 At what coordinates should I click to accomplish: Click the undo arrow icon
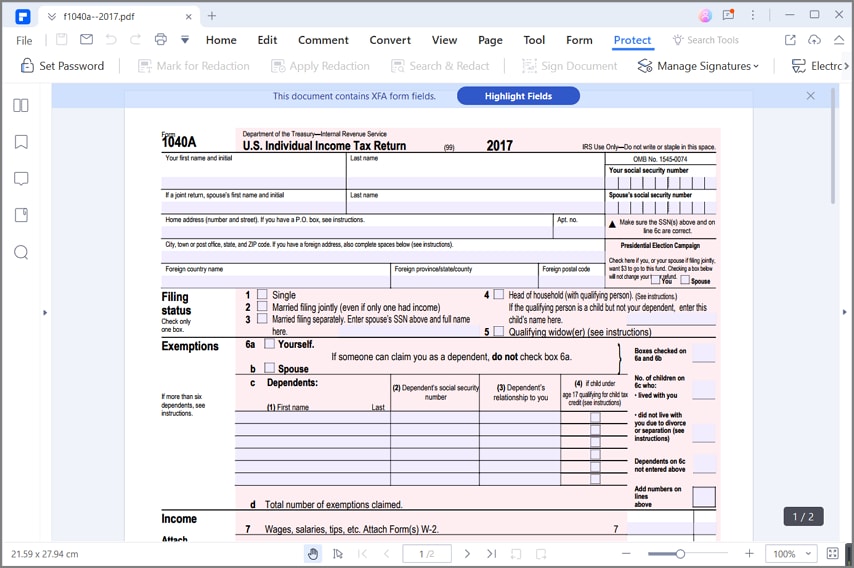111,39
